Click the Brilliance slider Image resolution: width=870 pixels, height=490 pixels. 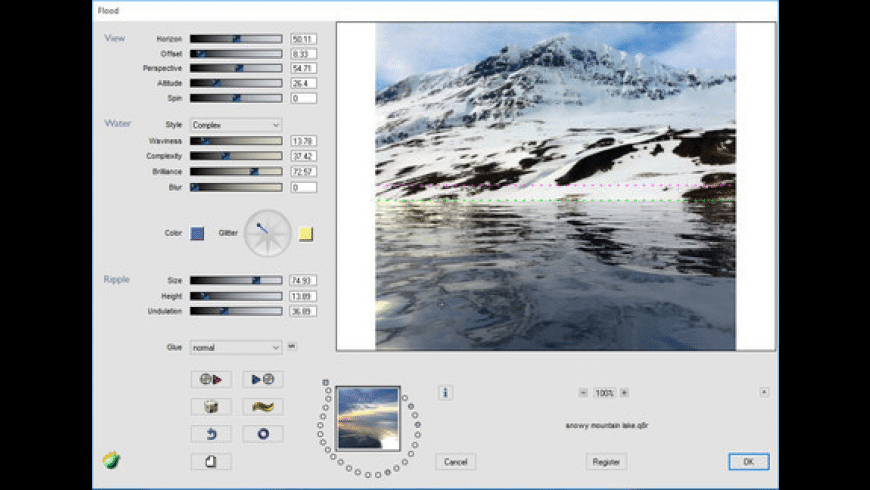click(236, 171)
